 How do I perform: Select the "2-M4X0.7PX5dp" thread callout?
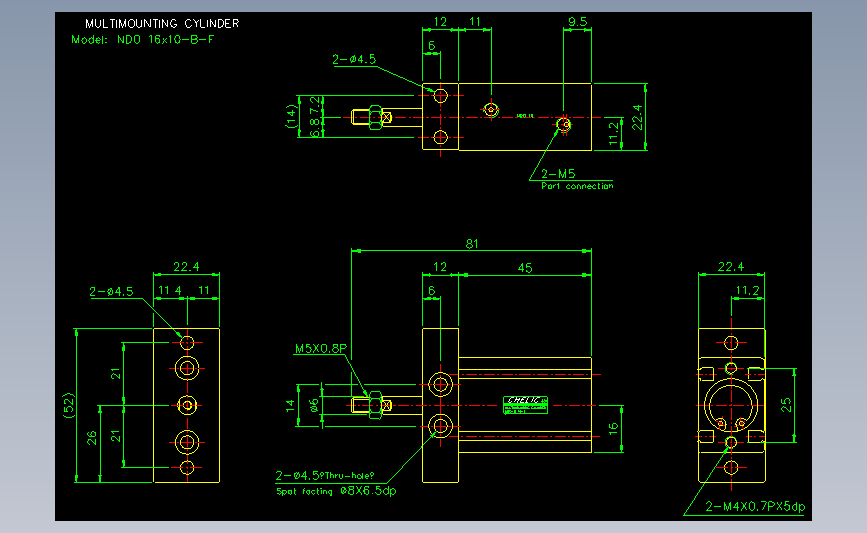click(x=755, y=506)
